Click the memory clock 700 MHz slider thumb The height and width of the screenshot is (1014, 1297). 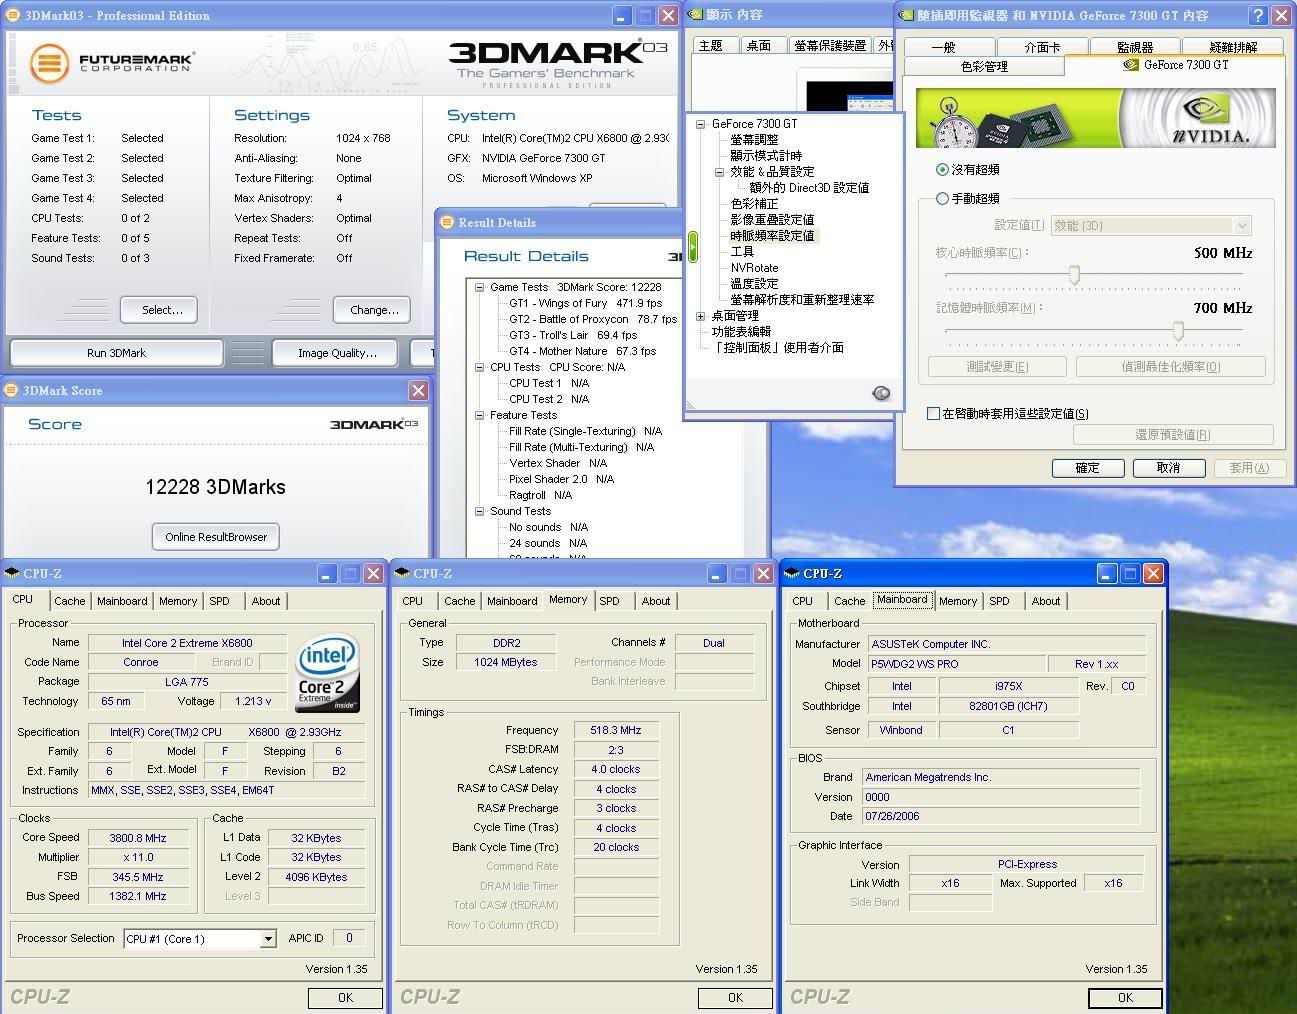point(1178,331)
